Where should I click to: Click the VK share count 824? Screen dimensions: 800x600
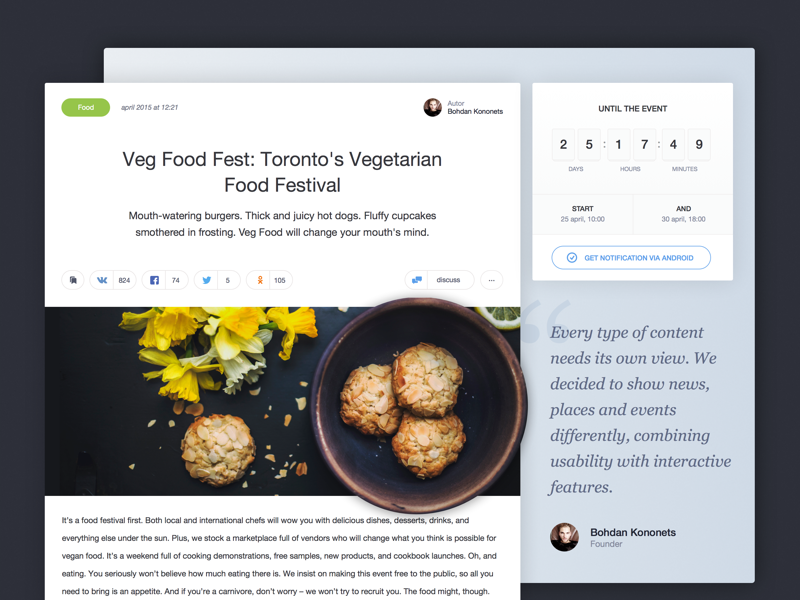(124, 280)
